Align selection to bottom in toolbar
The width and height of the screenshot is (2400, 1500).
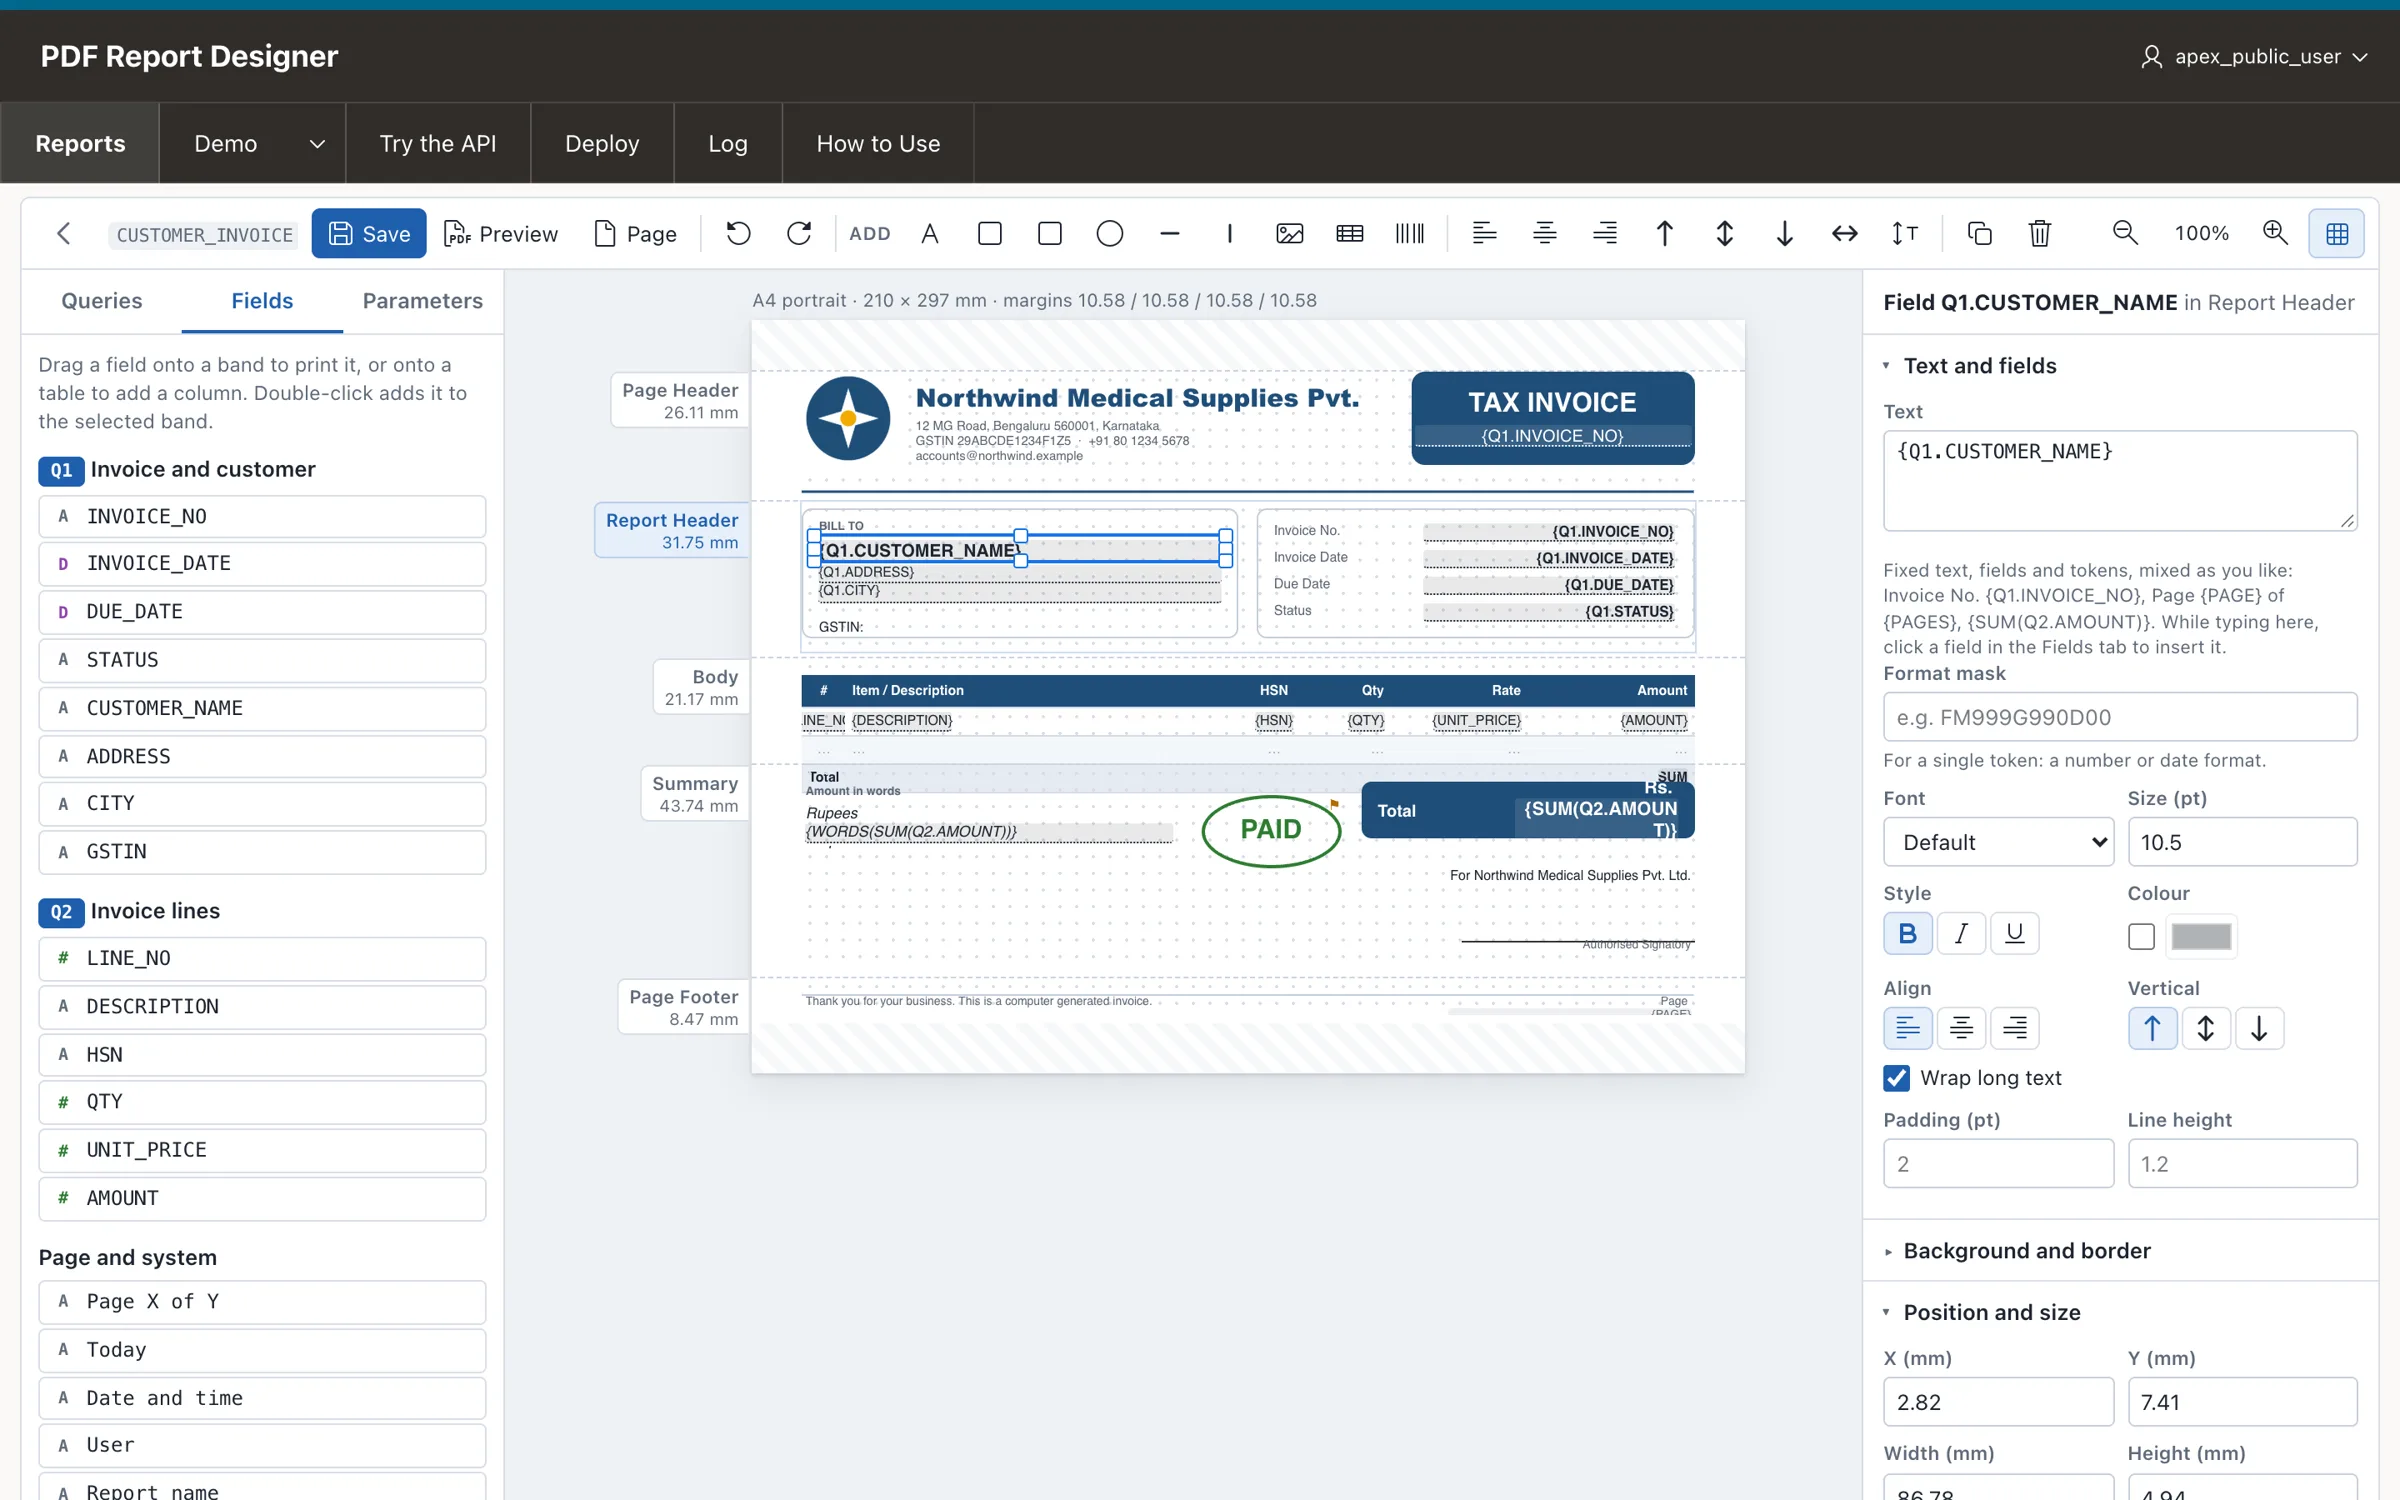click(1785, 233)
